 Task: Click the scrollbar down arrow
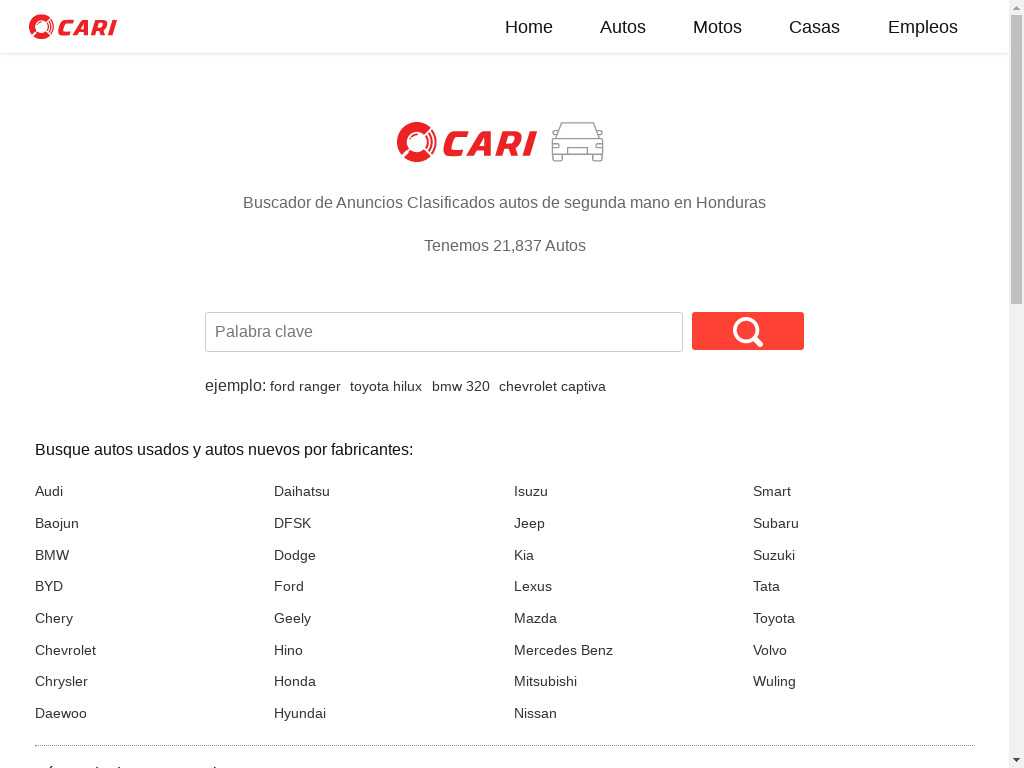[1017, 761]
